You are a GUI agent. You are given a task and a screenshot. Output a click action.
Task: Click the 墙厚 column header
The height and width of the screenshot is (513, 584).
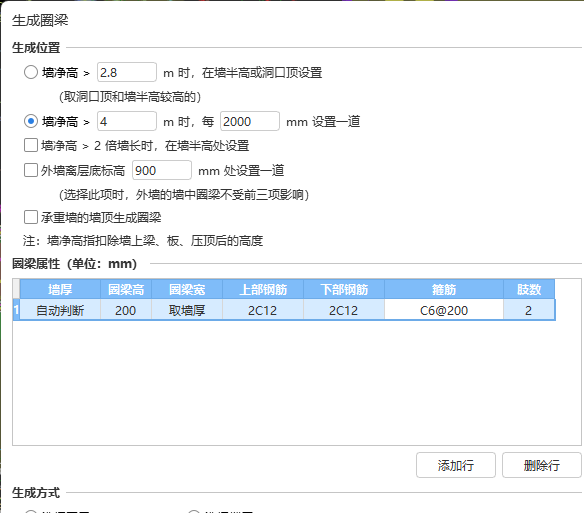[x=60, y=289]
